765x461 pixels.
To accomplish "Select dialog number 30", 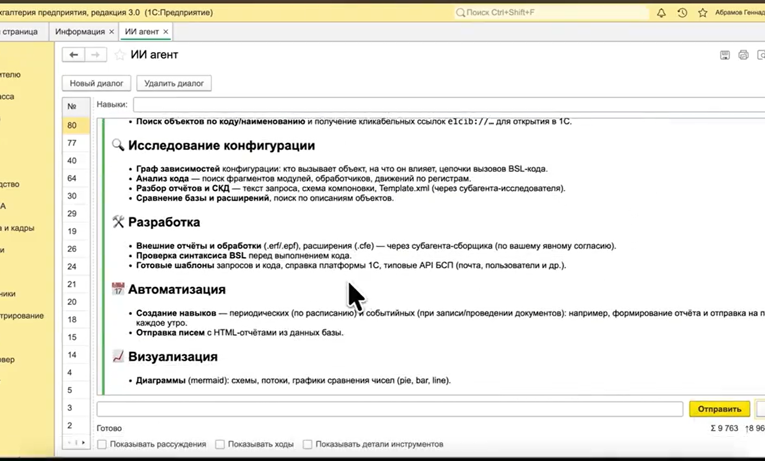I will (76, 196).
